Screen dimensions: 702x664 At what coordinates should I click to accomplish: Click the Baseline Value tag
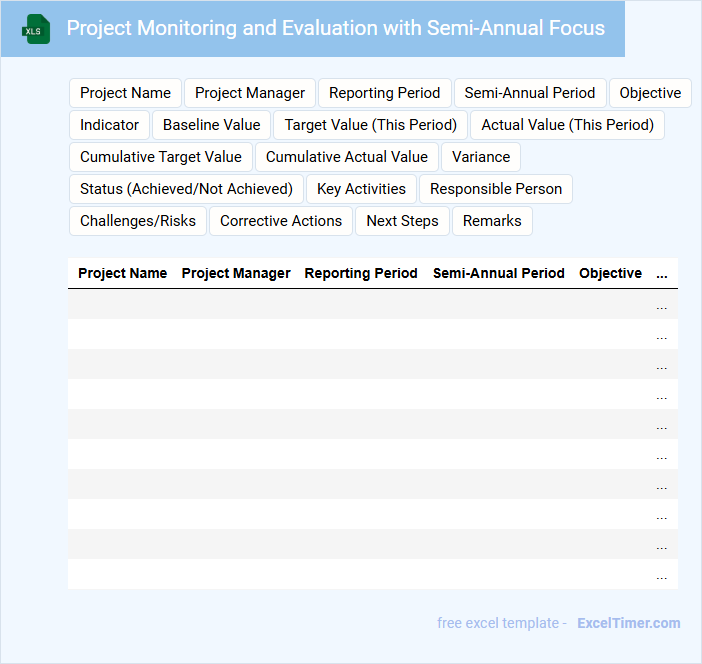[211, 125]
